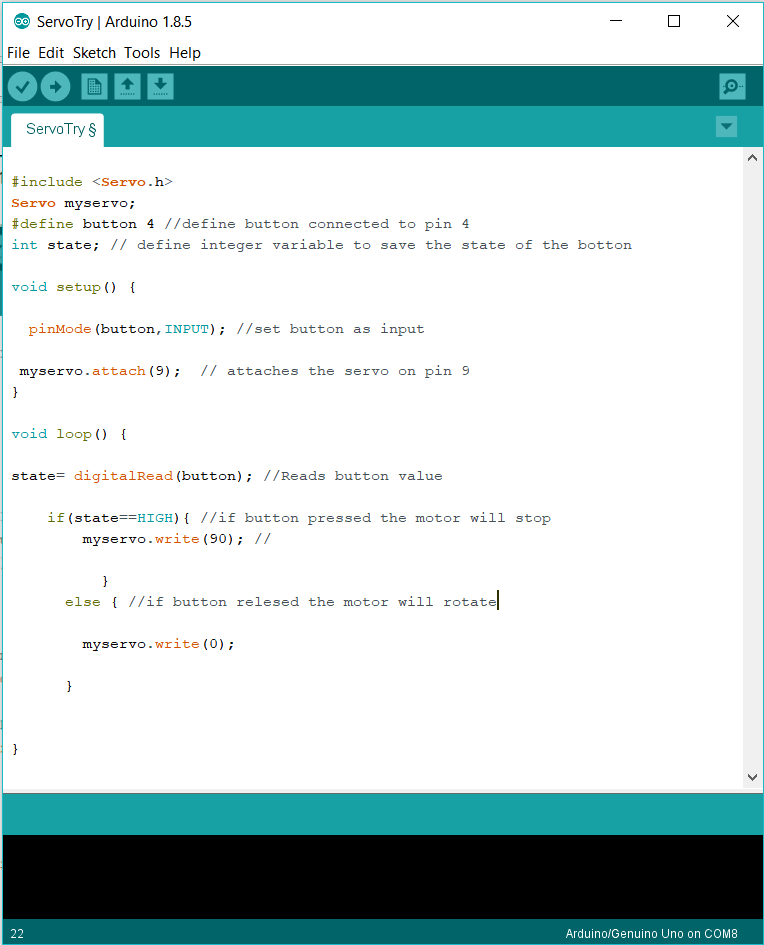
Task: Click the line number 22 in status bar
Action: 17,934
